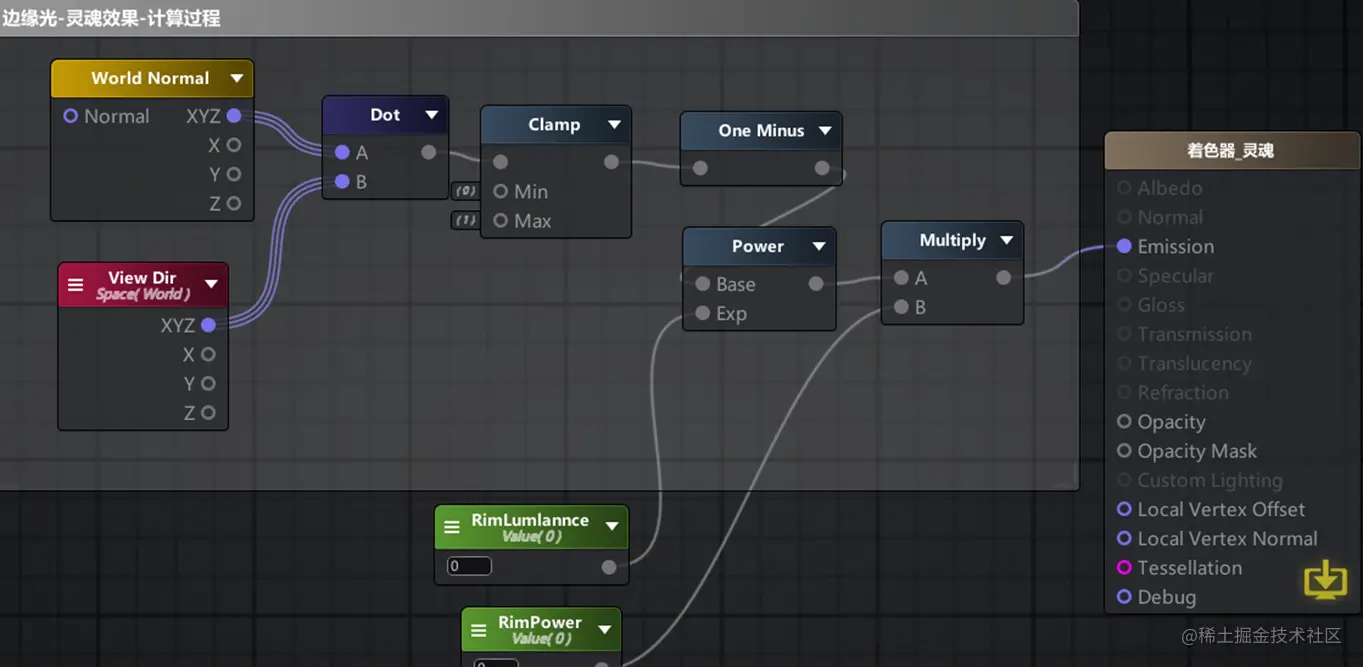Click the Tessellation port on shader node
Screen dimensions: 1363x667
[1124, 567]
